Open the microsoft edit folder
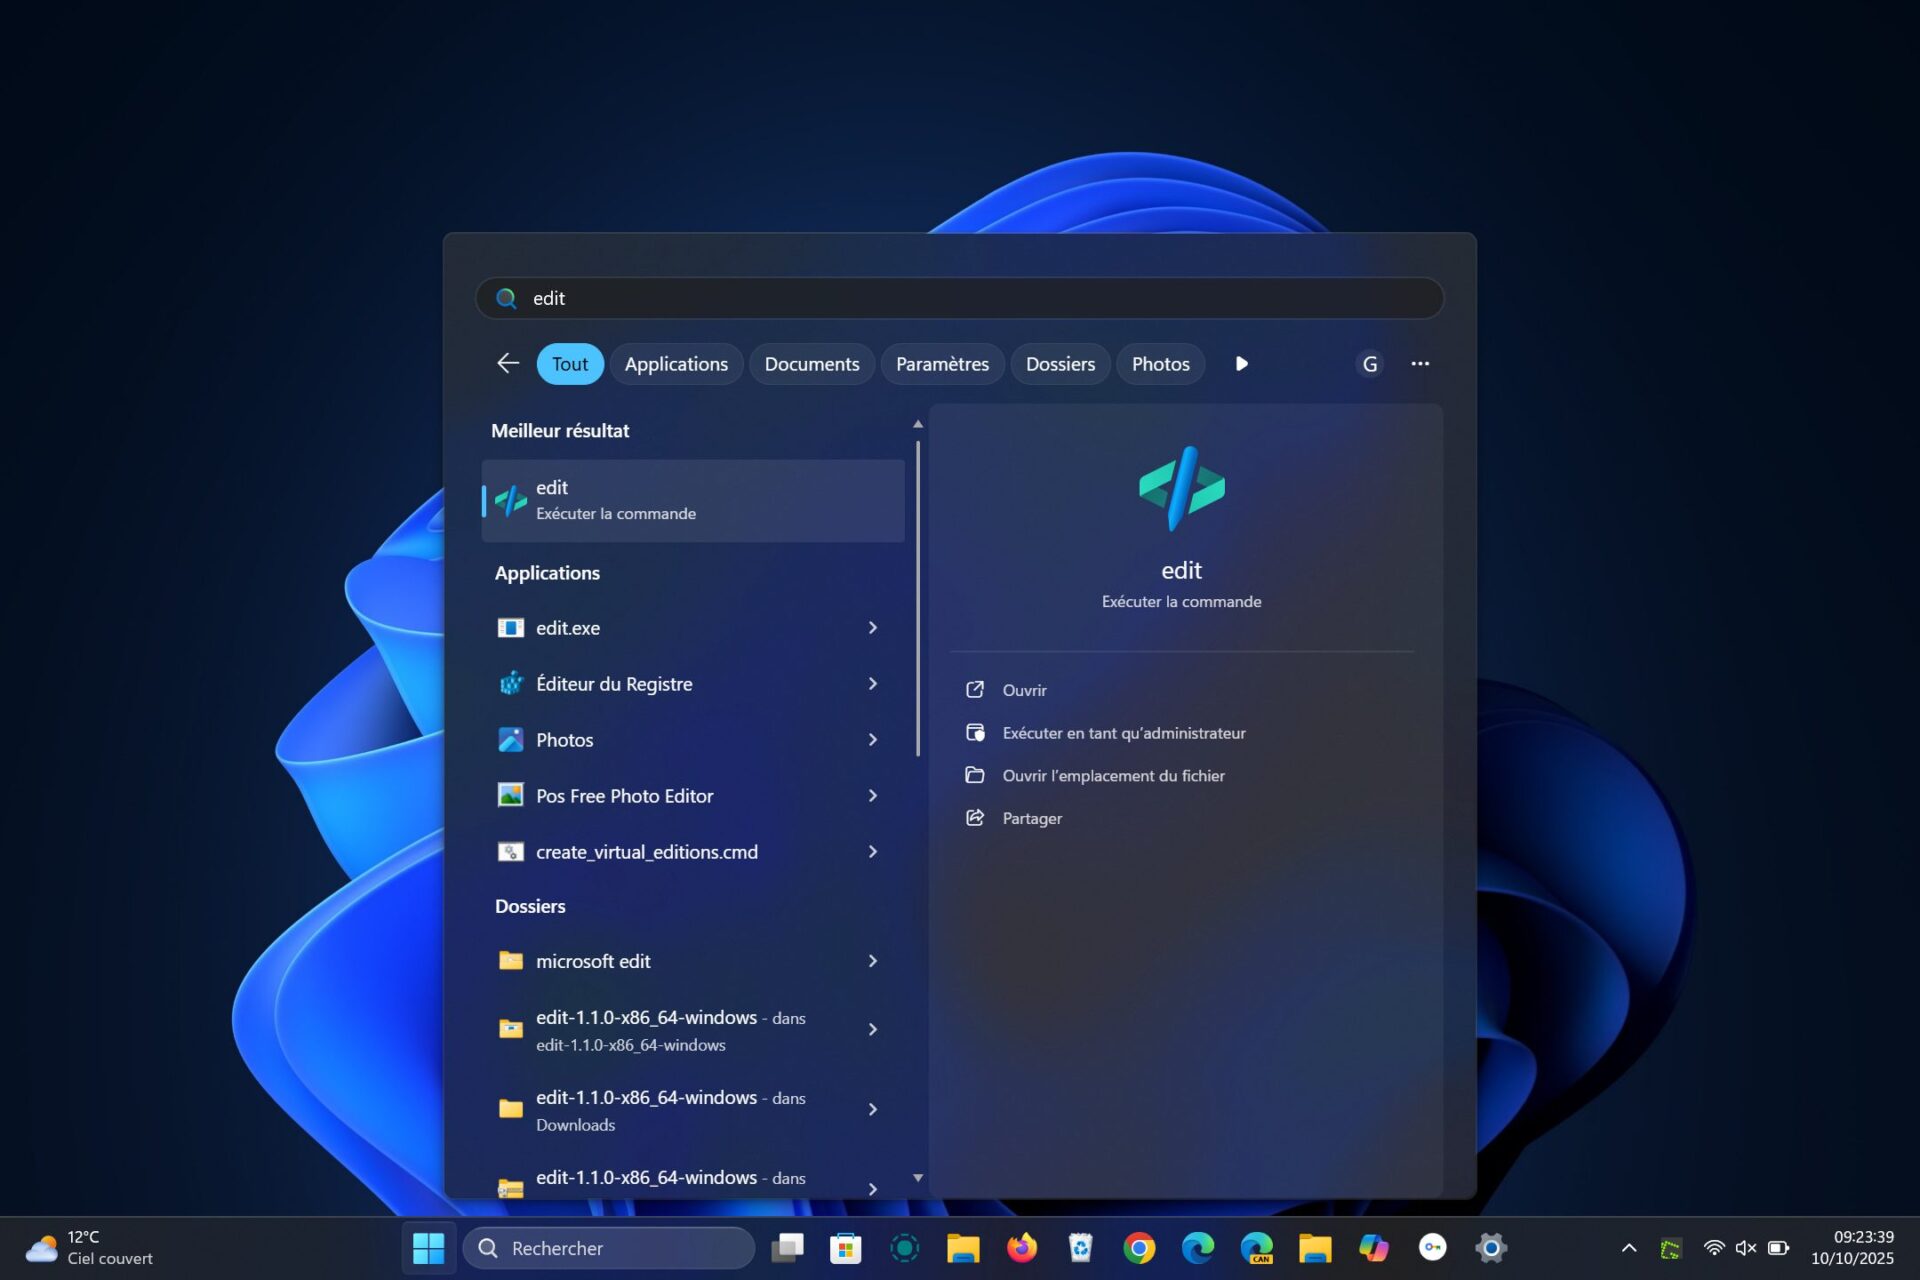Screen dimensions: 1920x1280 pyautogui.click(x=592, y=961)
